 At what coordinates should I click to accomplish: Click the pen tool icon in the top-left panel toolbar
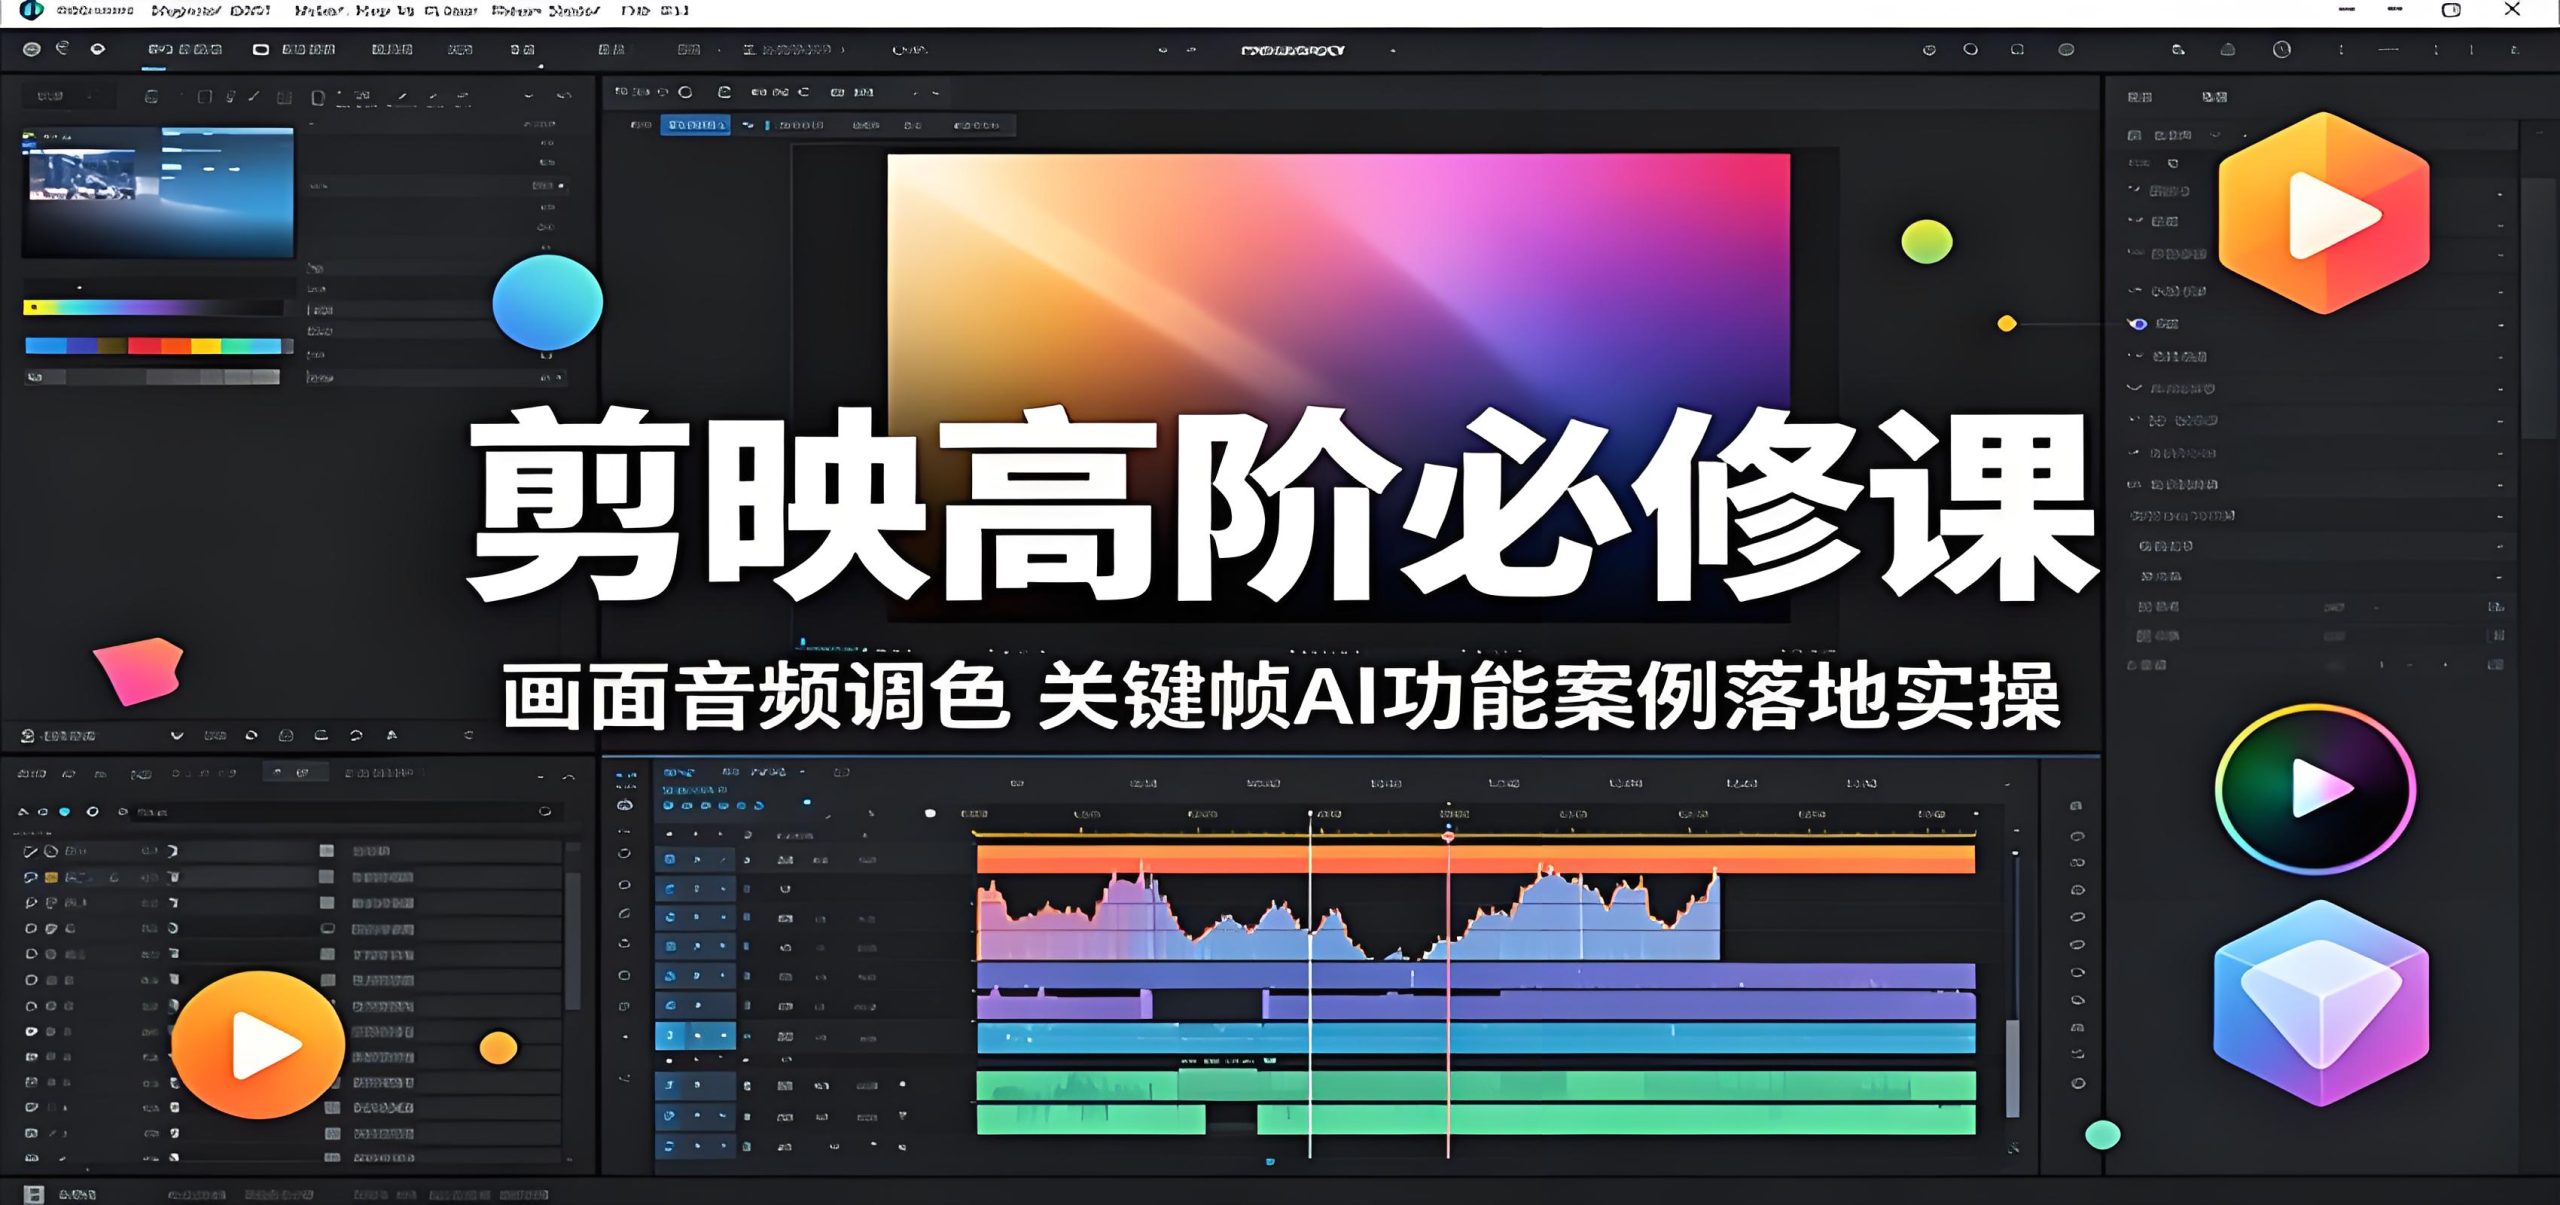tap(254, 97)
